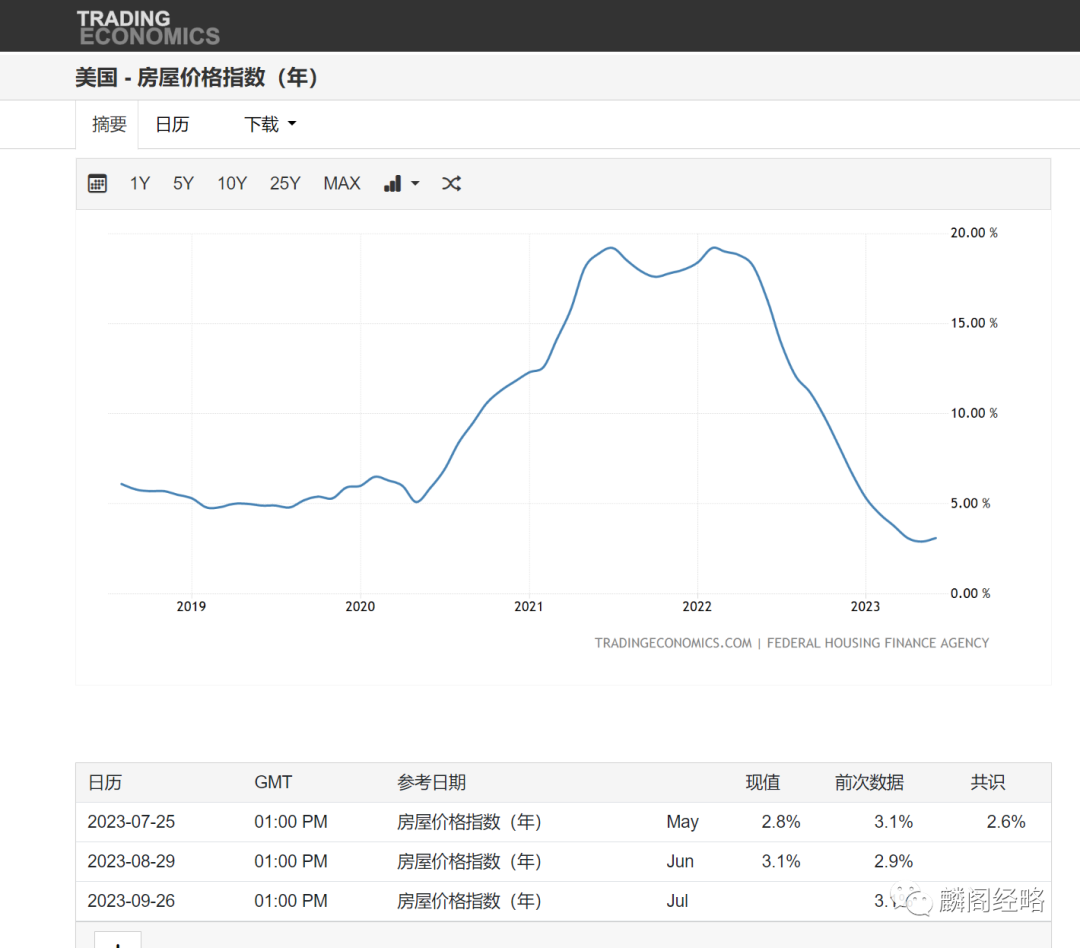Open 房屋价格指数 link in the Jul row

tap(469, 900)
